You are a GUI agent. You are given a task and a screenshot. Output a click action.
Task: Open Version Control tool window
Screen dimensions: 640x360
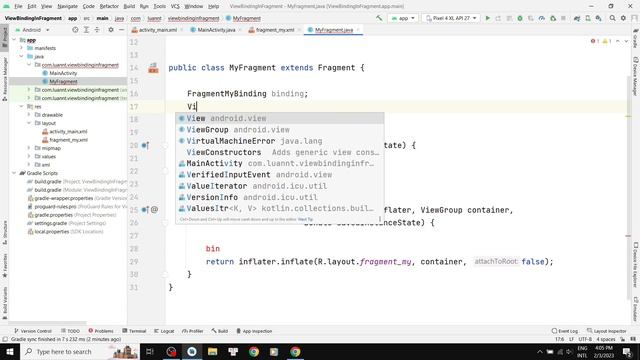pos(33,331)
